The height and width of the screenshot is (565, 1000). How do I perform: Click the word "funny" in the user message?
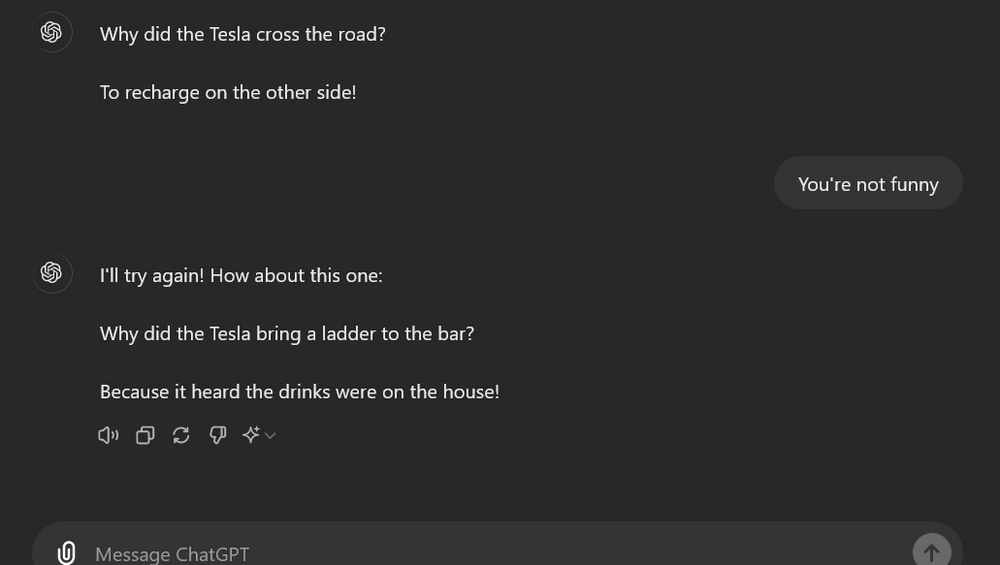(911, 185)
